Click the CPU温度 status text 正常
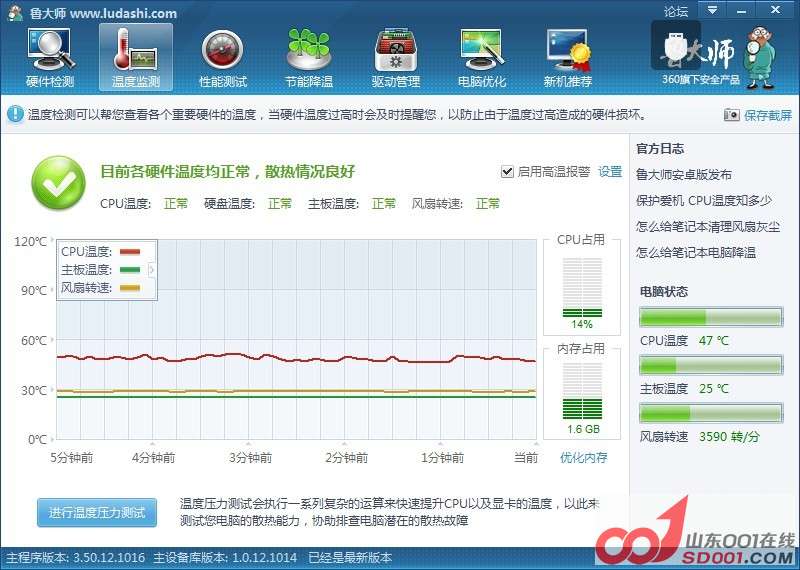This screenshot has height=570, width=800. [x=176, y=204]
